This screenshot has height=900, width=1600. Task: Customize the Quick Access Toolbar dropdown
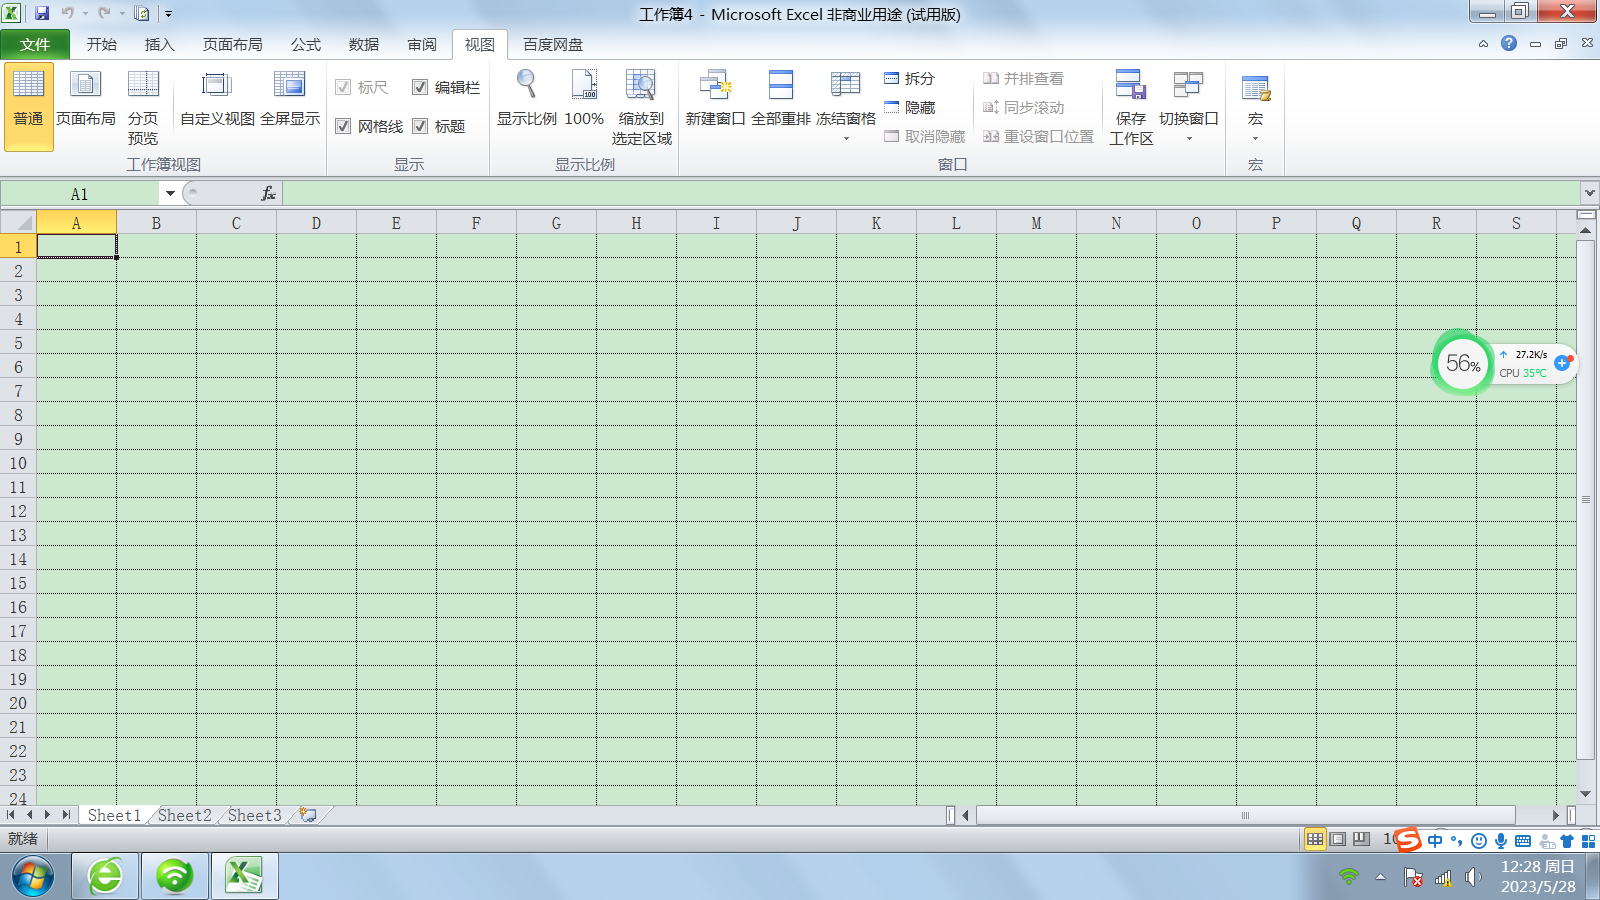pyautogui.click(x=168, y=14)
